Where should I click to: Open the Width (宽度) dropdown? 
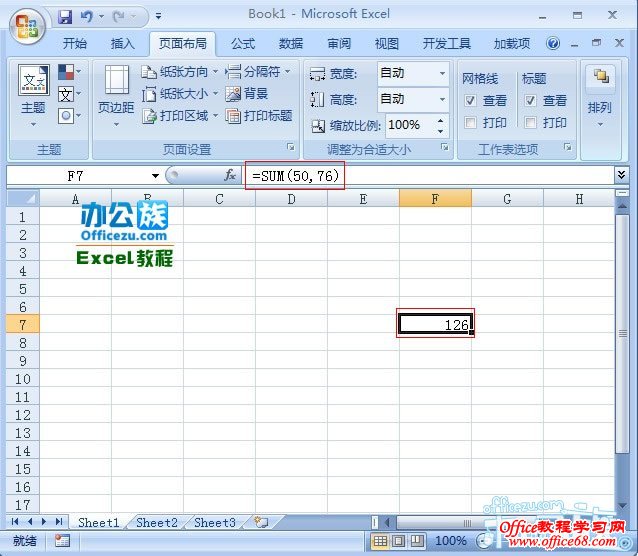click(x=442, y=74)
